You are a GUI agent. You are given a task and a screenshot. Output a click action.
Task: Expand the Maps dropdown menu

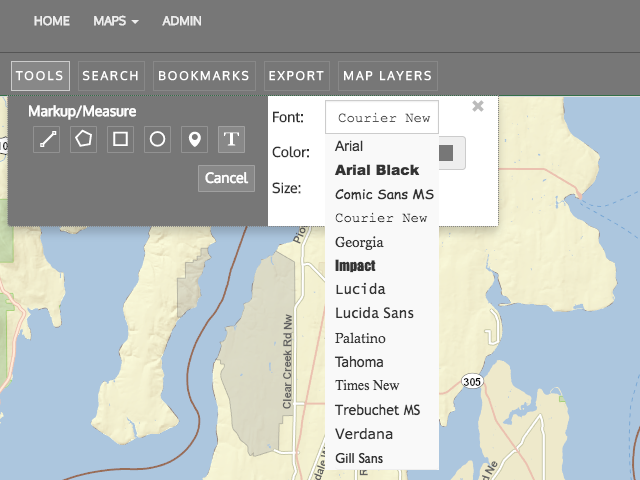click(115, 21)
